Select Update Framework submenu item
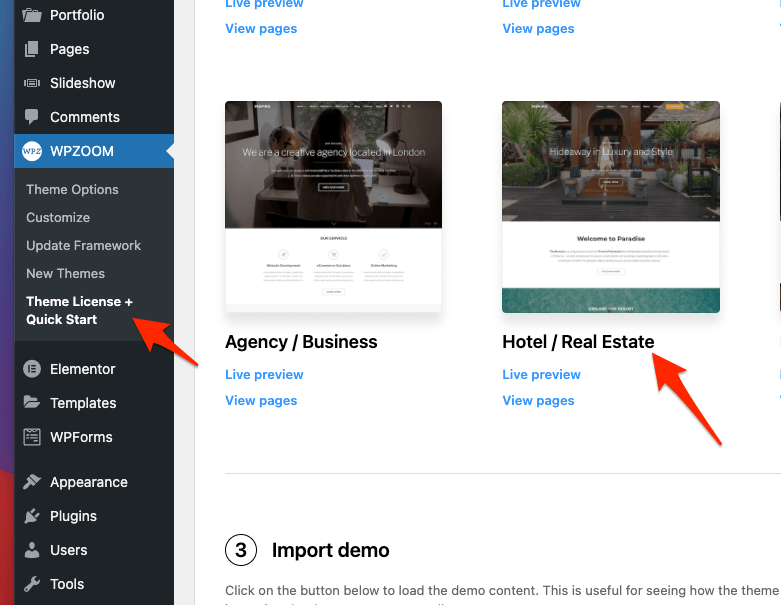781x605 pixels. [x=84, y=245]
